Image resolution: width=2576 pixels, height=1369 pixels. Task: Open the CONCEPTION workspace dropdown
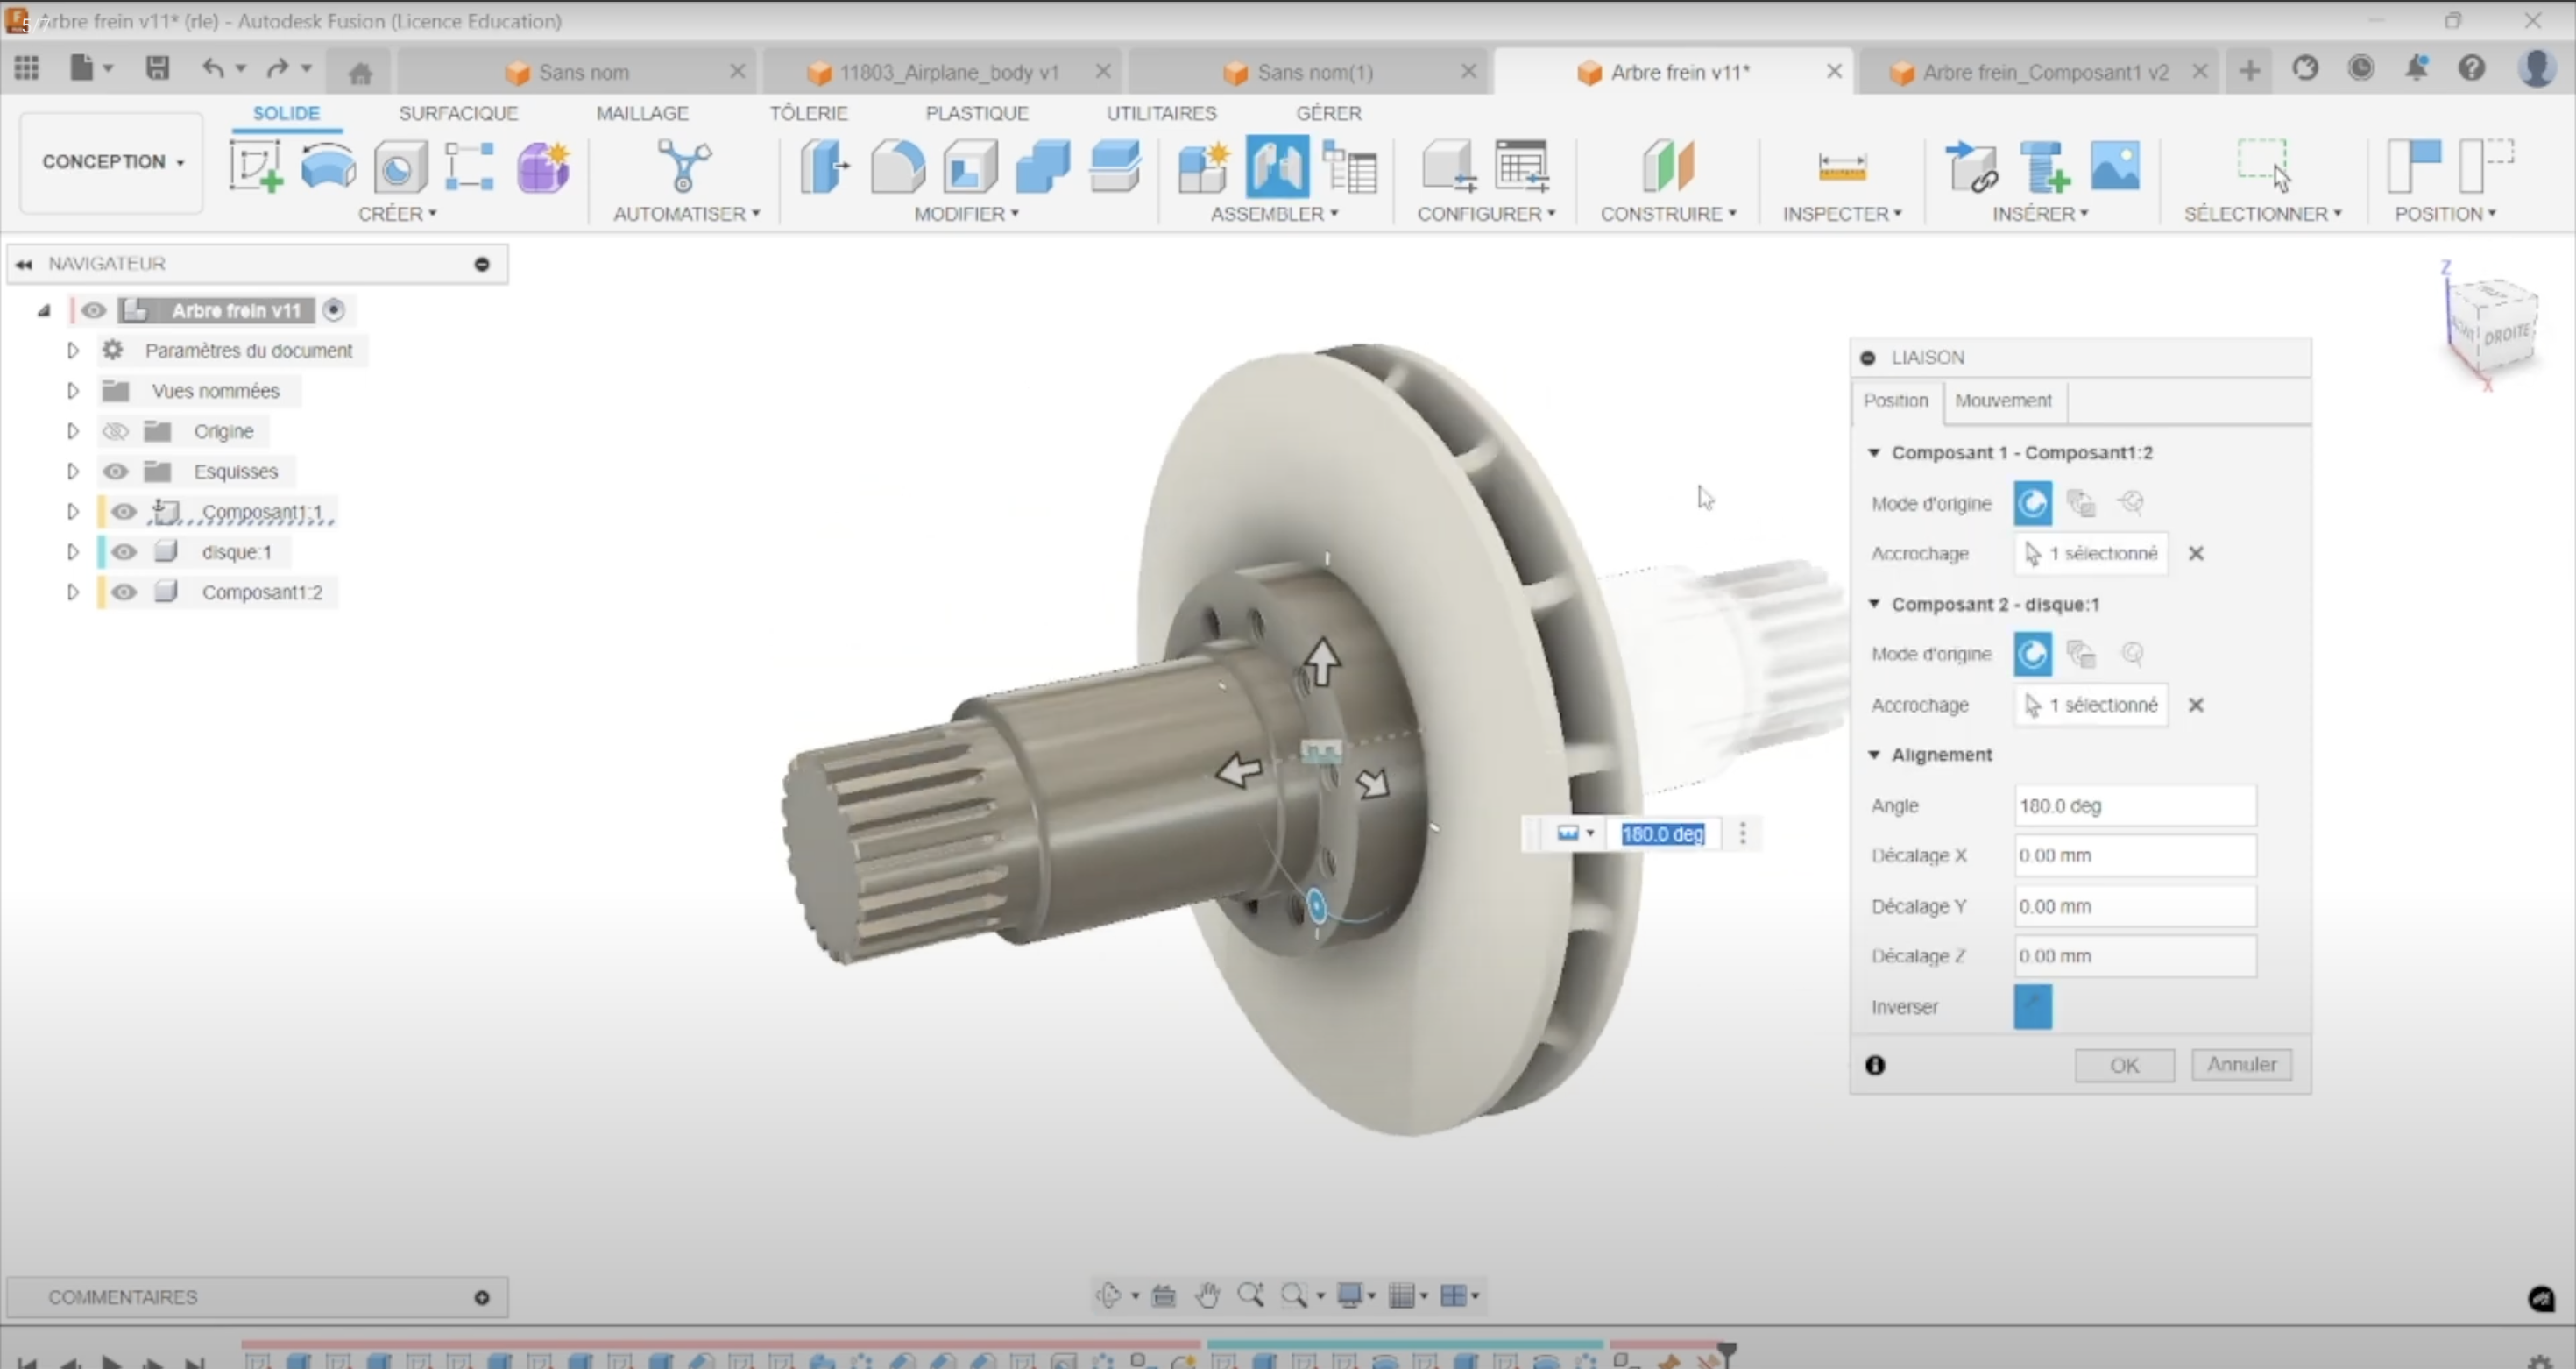pos(112,162)
